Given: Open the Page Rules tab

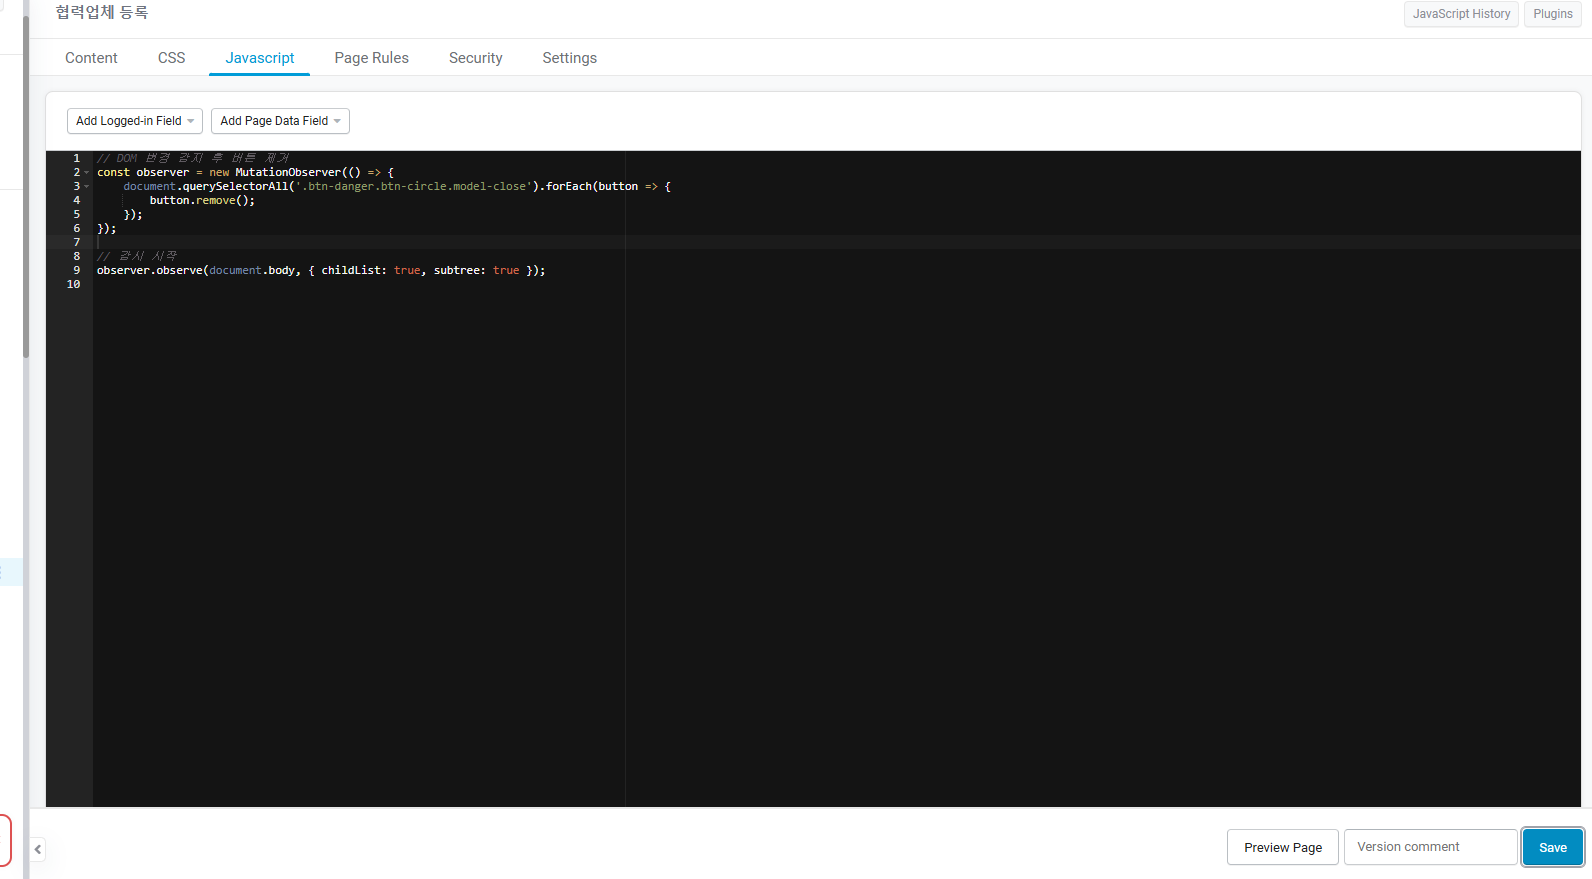Looking at the screenshot, I should pyautogui.click(x=372, y=58).
